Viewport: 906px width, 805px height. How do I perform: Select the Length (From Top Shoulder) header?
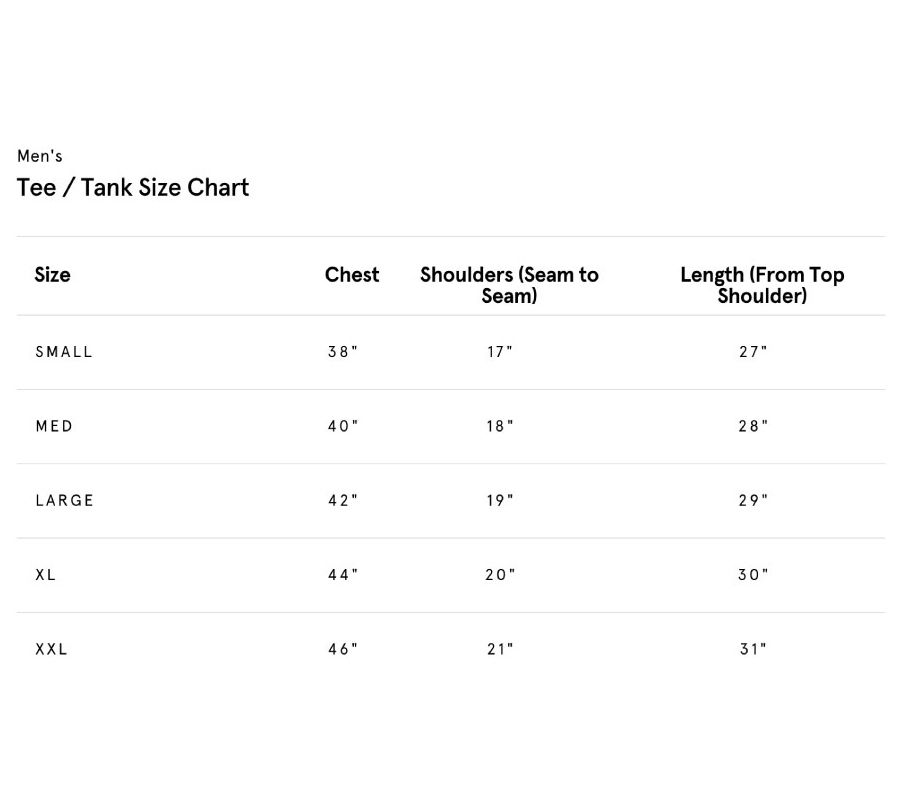coord(762,285)
